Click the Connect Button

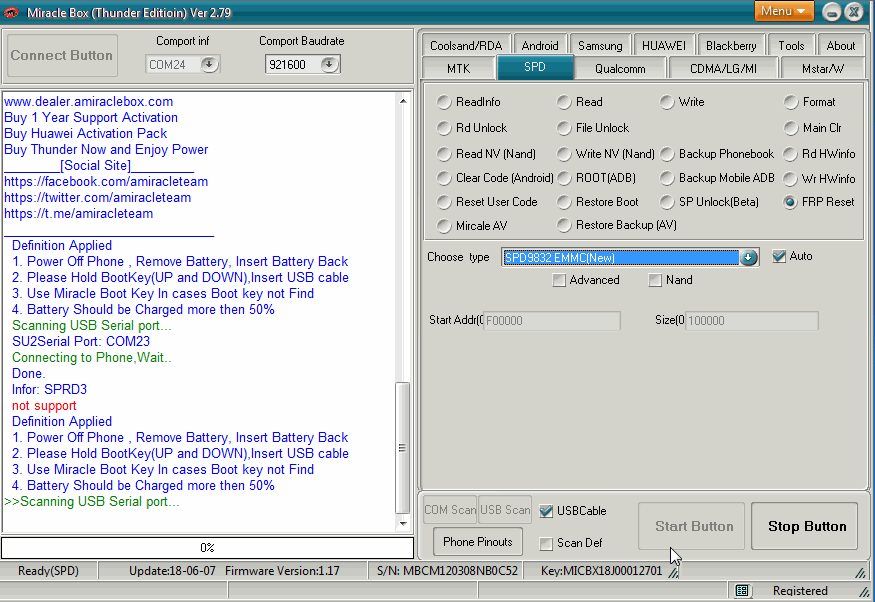tap(62, 55)
